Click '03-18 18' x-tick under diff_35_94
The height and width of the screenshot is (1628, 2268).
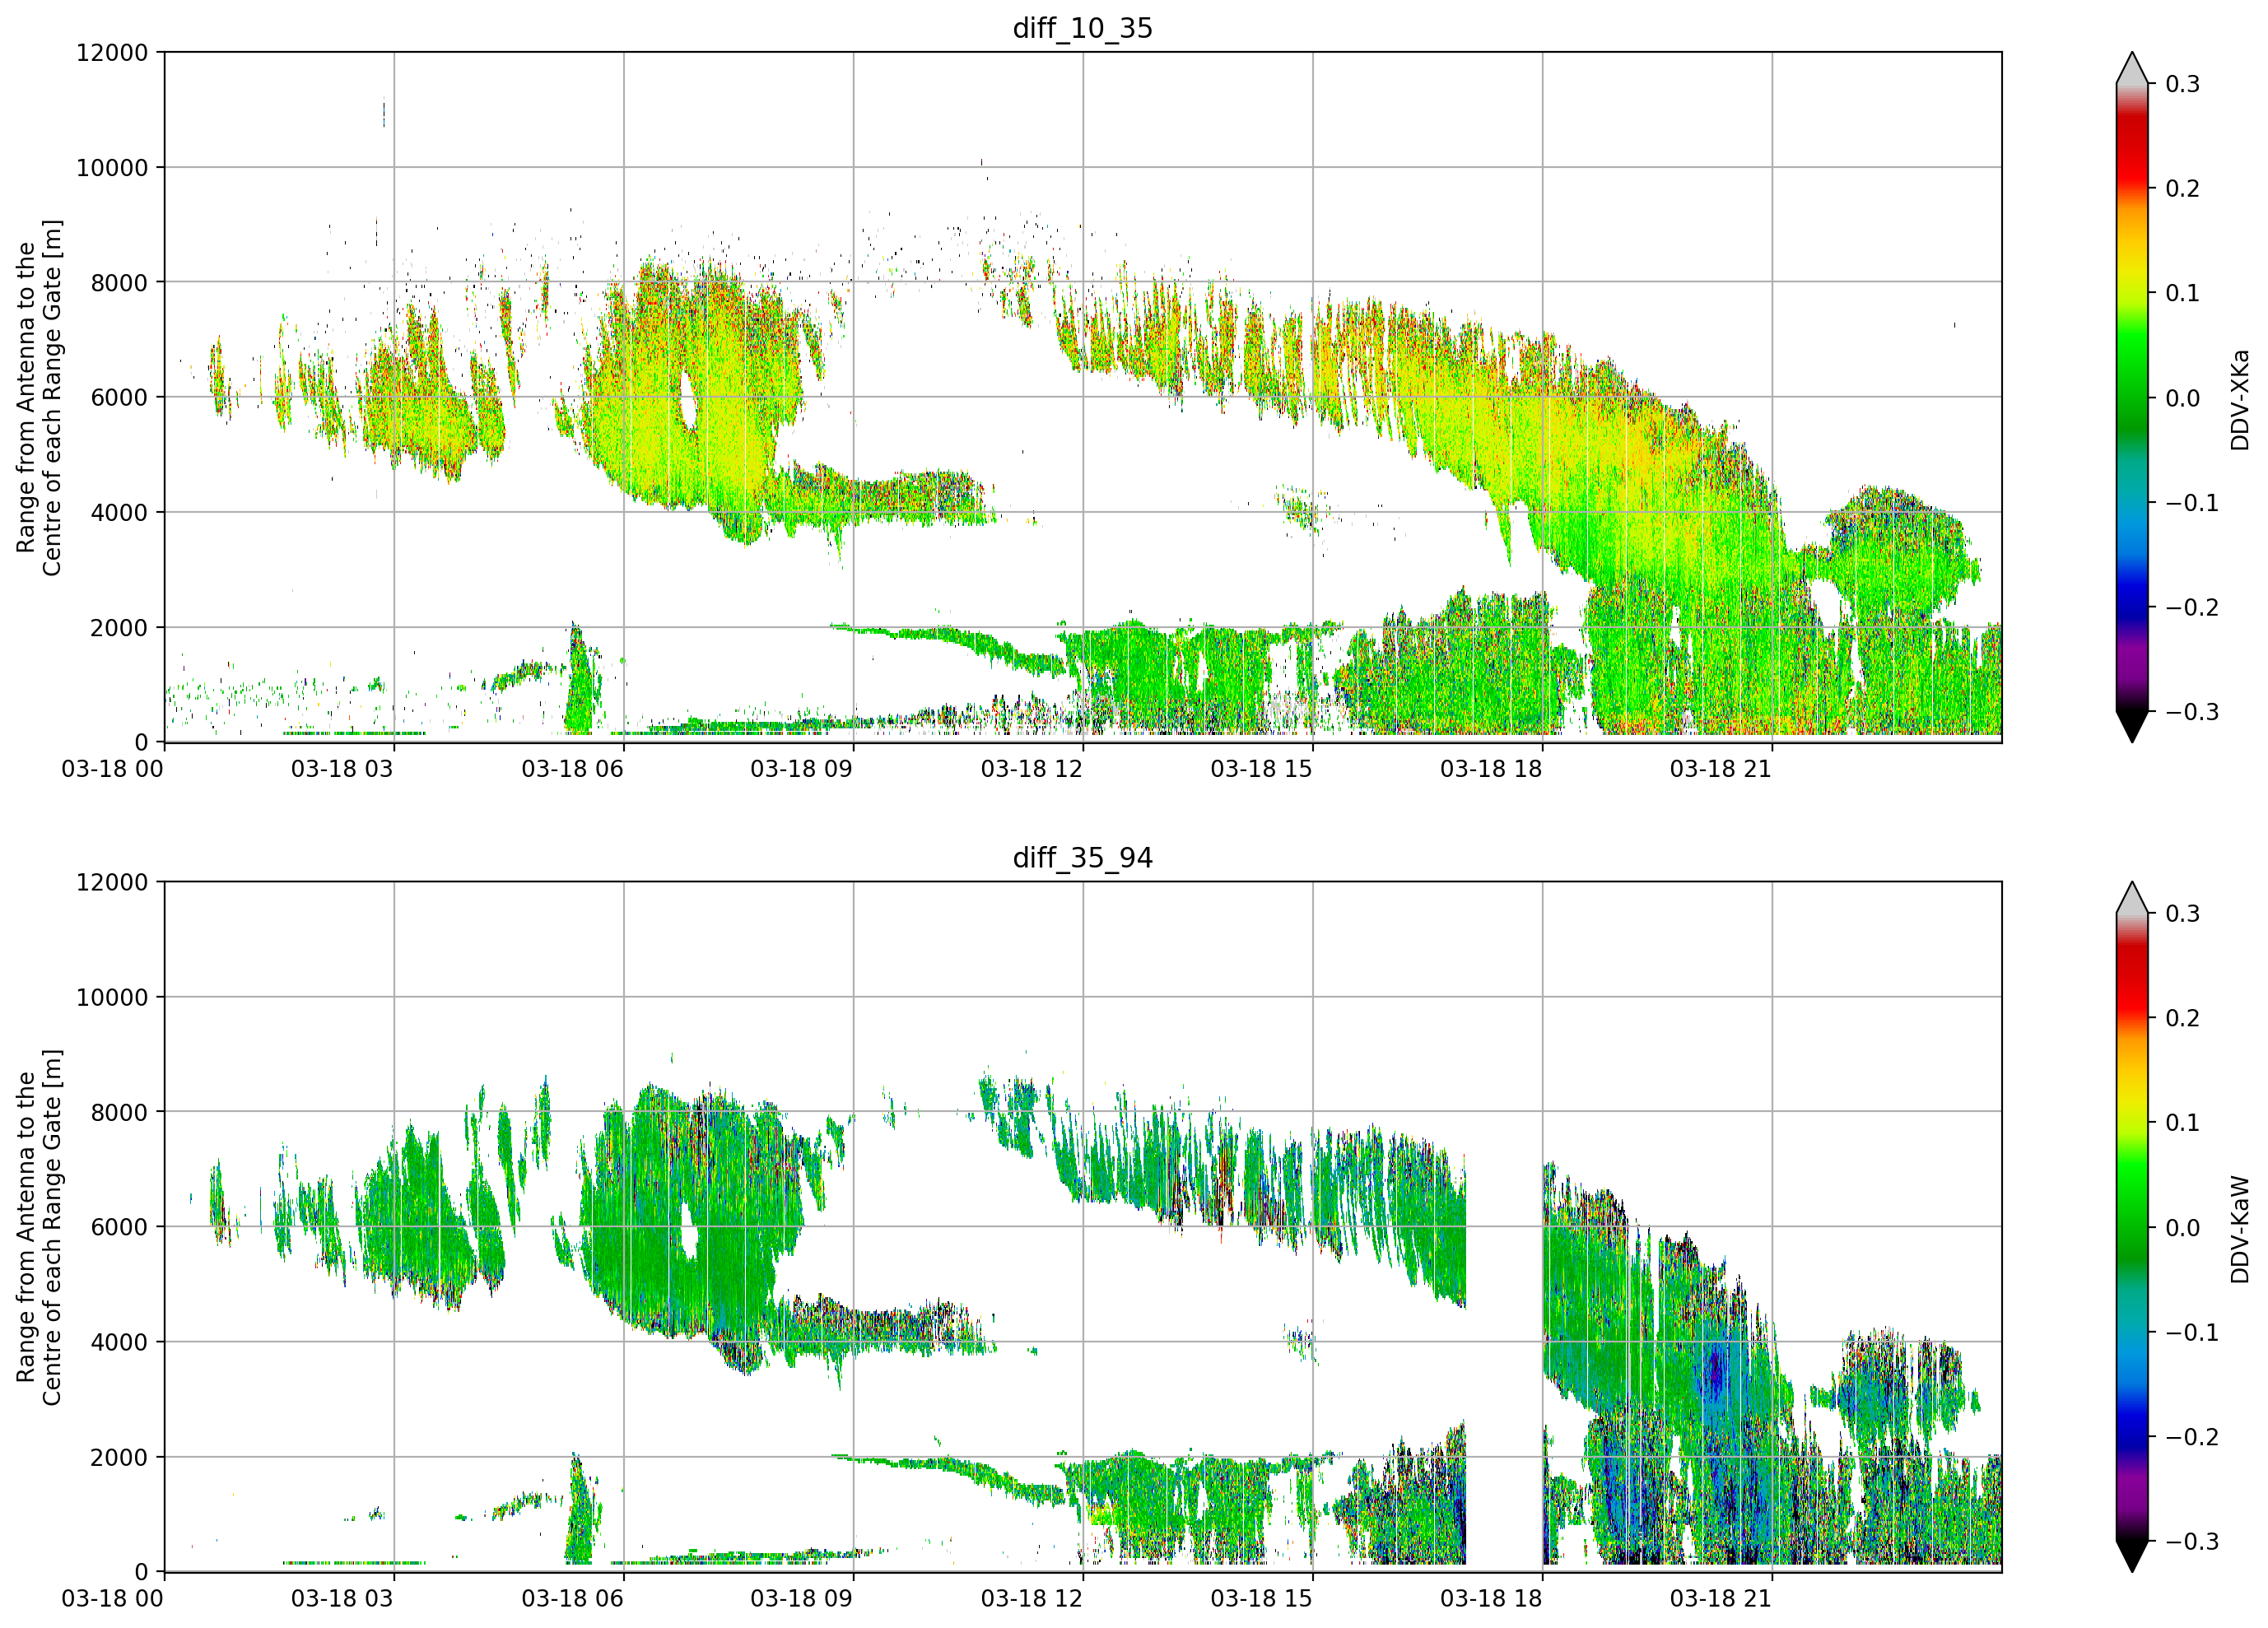1491,1598
